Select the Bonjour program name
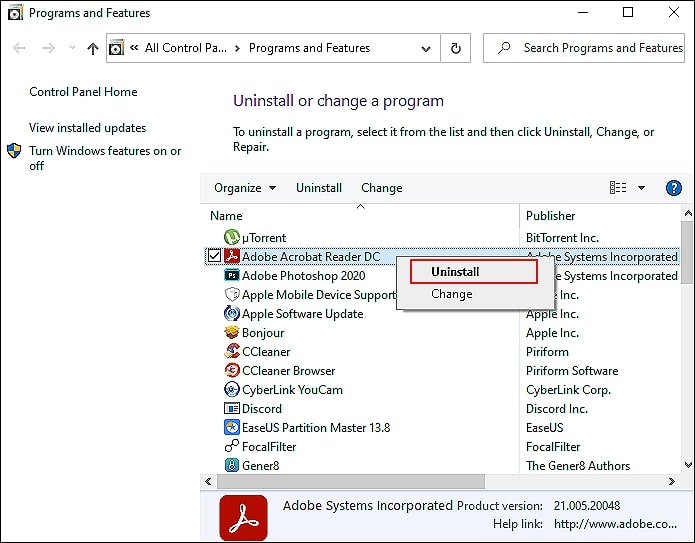The height and width of the screenshot is (543, 695). tap(263, 333)
